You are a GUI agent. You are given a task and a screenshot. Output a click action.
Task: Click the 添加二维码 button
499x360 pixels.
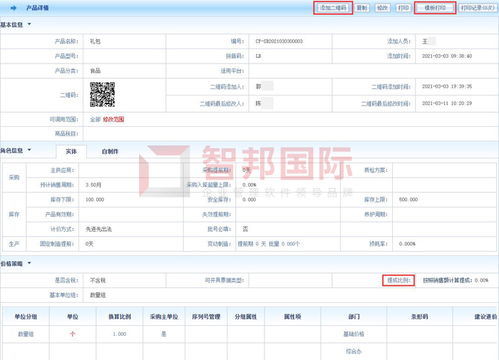point(333,8)
